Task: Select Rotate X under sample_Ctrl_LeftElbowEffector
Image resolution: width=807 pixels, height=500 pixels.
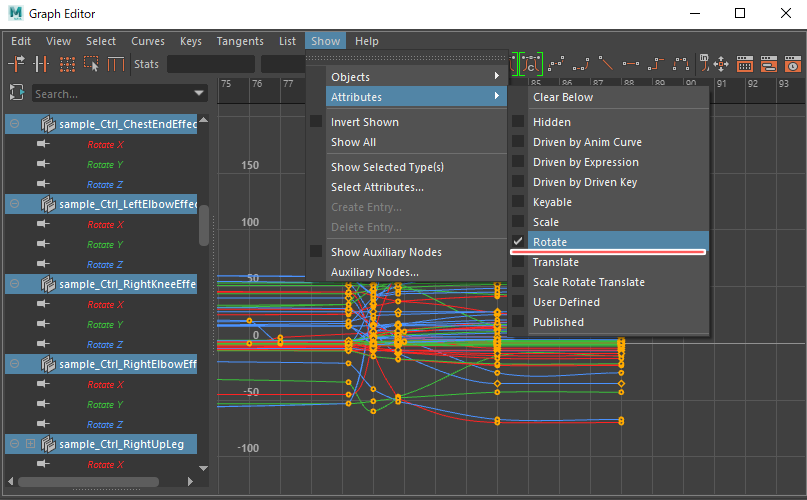Action: point(105,224)
